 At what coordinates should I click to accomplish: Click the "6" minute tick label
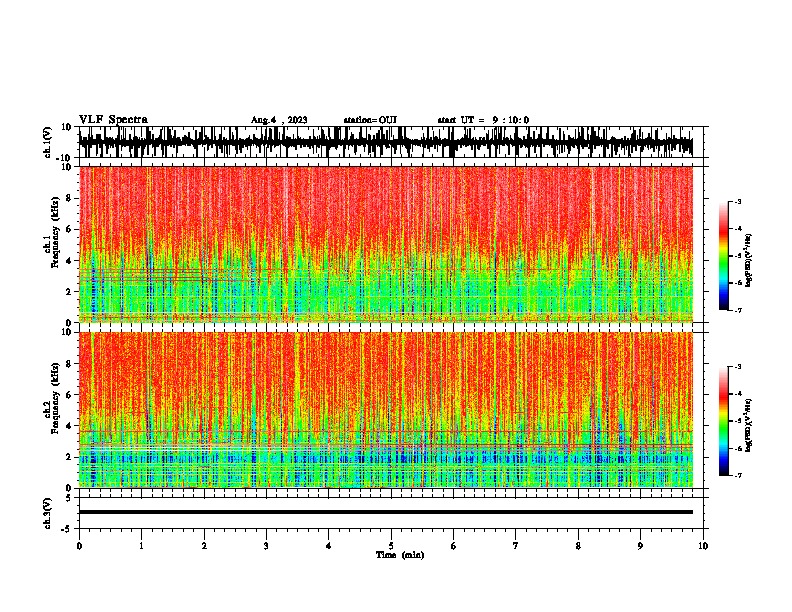coord(454,546)
